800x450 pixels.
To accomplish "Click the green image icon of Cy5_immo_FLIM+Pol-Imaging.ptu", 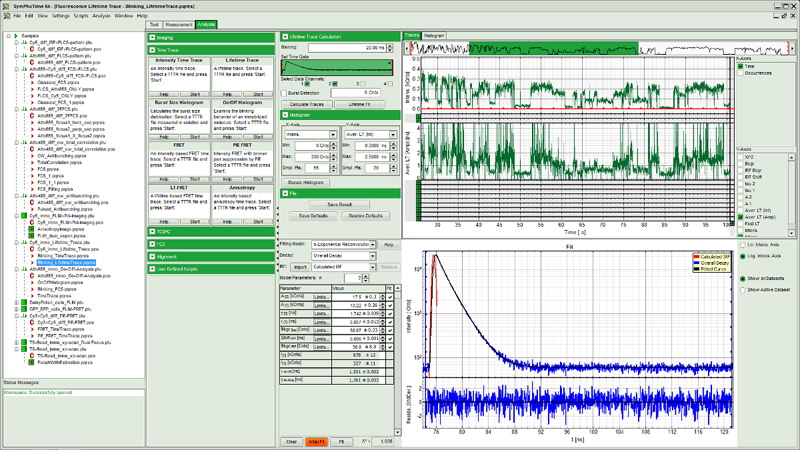I will (24, 216).
